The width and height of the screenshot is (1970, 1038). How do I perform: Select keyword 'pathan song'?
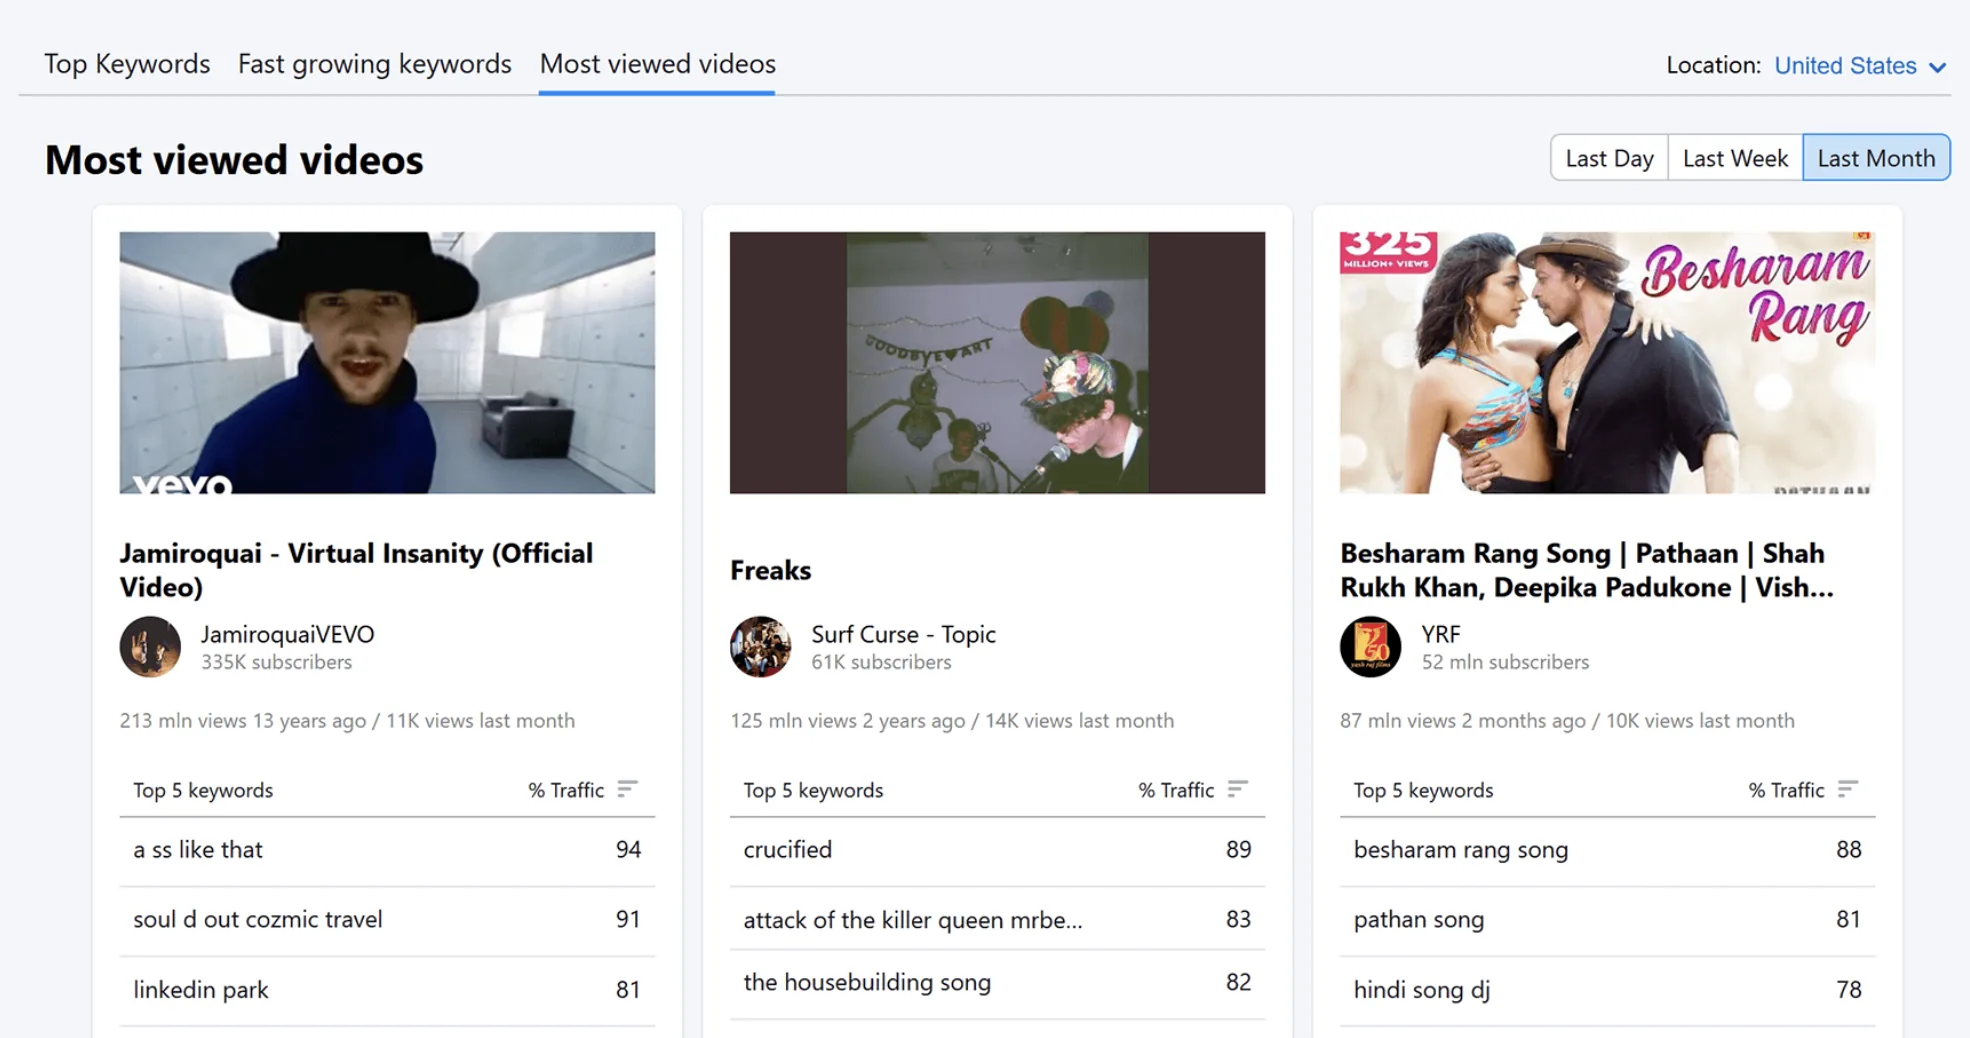[1419, 920]
